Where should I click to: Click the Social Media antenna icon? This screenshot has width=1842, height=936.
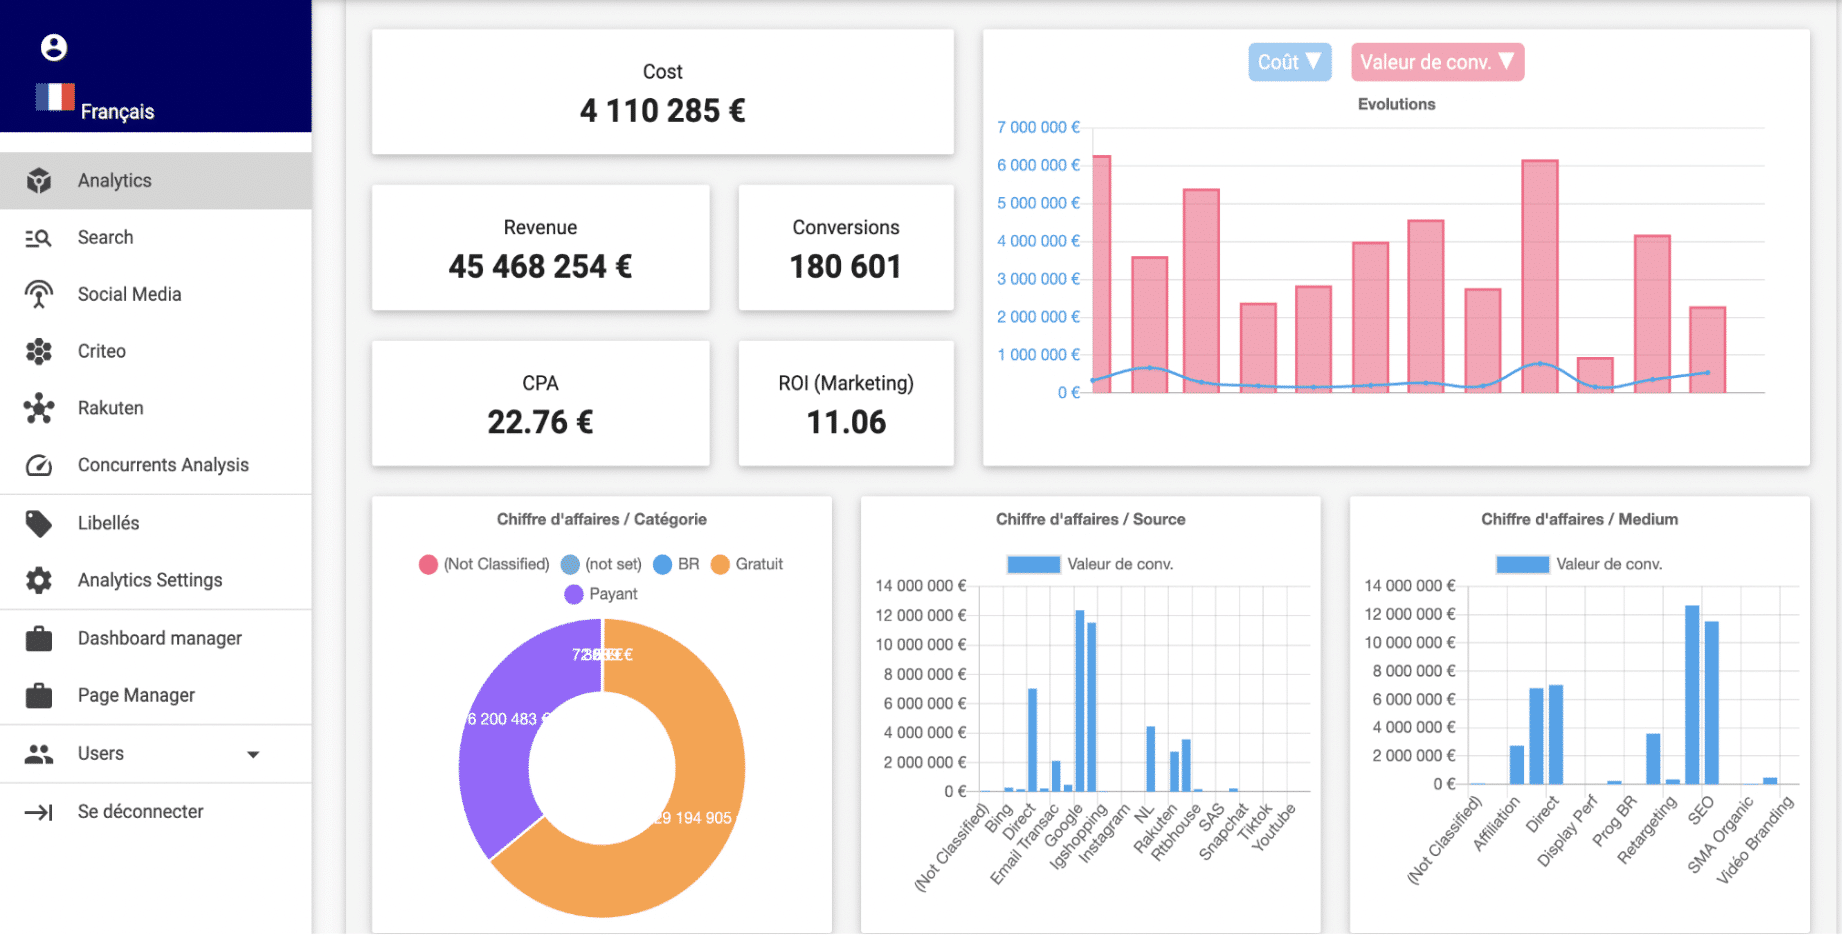[39, 295]
